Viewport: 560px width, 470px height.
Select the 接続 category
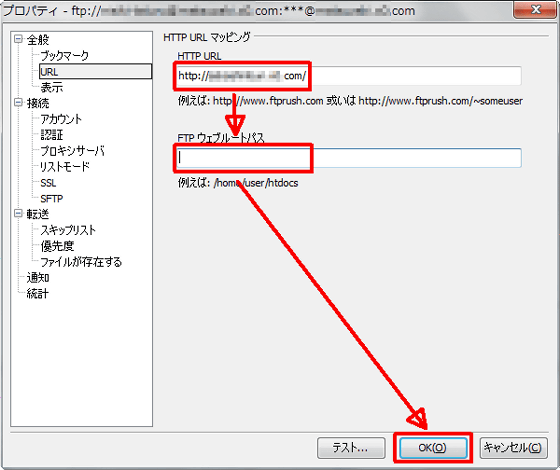tap(38, 103)
